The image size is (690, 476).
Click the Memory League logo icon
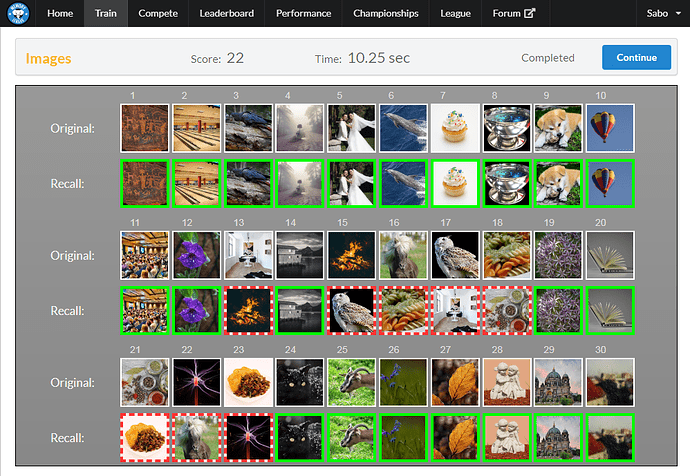18,13
